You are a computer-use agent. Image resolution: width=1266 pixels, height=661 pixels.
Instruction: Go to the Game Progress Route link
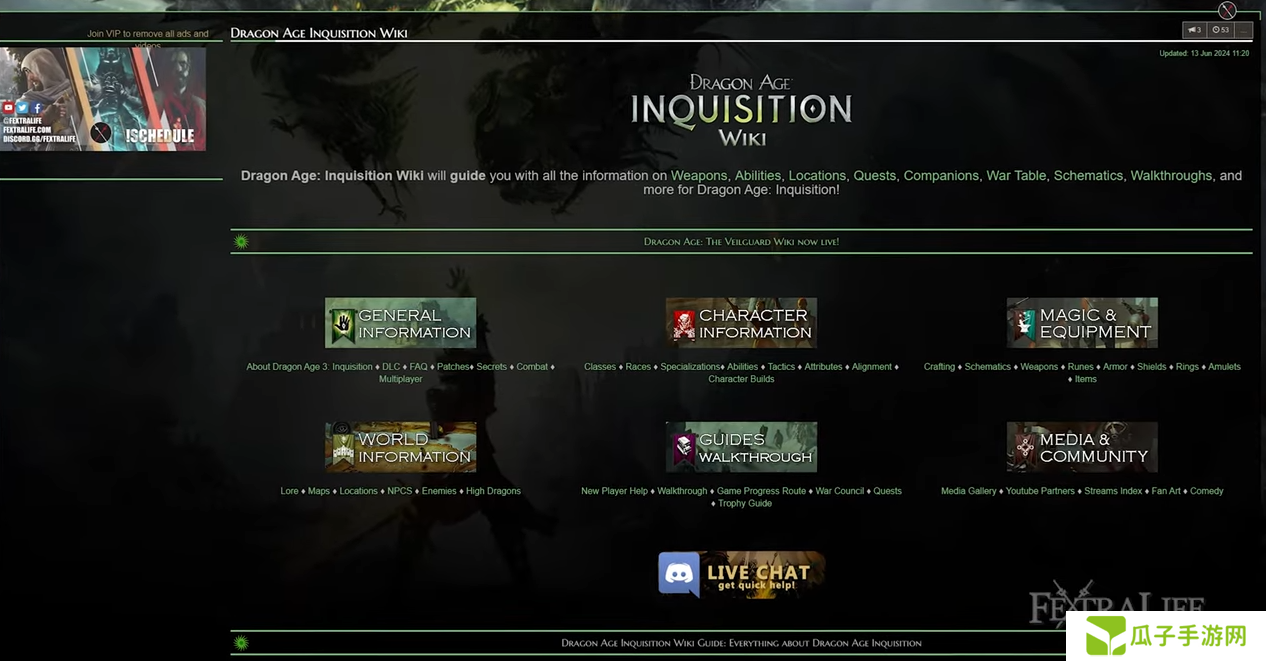761,491
